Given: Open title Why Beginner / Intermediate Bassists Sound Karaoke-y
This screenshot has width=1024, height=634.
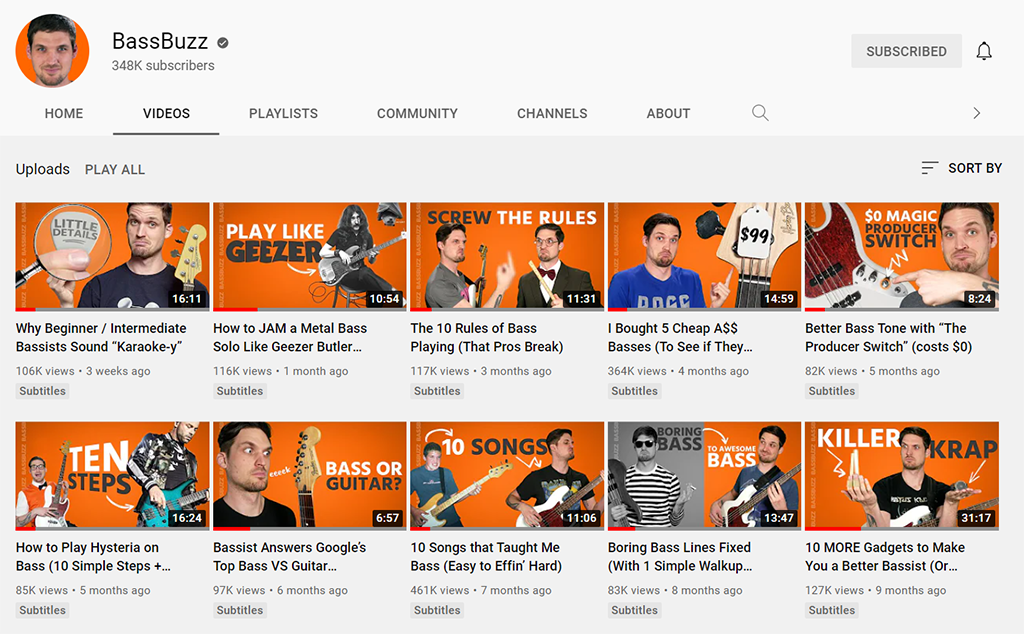Looking at the screenshot, I should (101, 338).
